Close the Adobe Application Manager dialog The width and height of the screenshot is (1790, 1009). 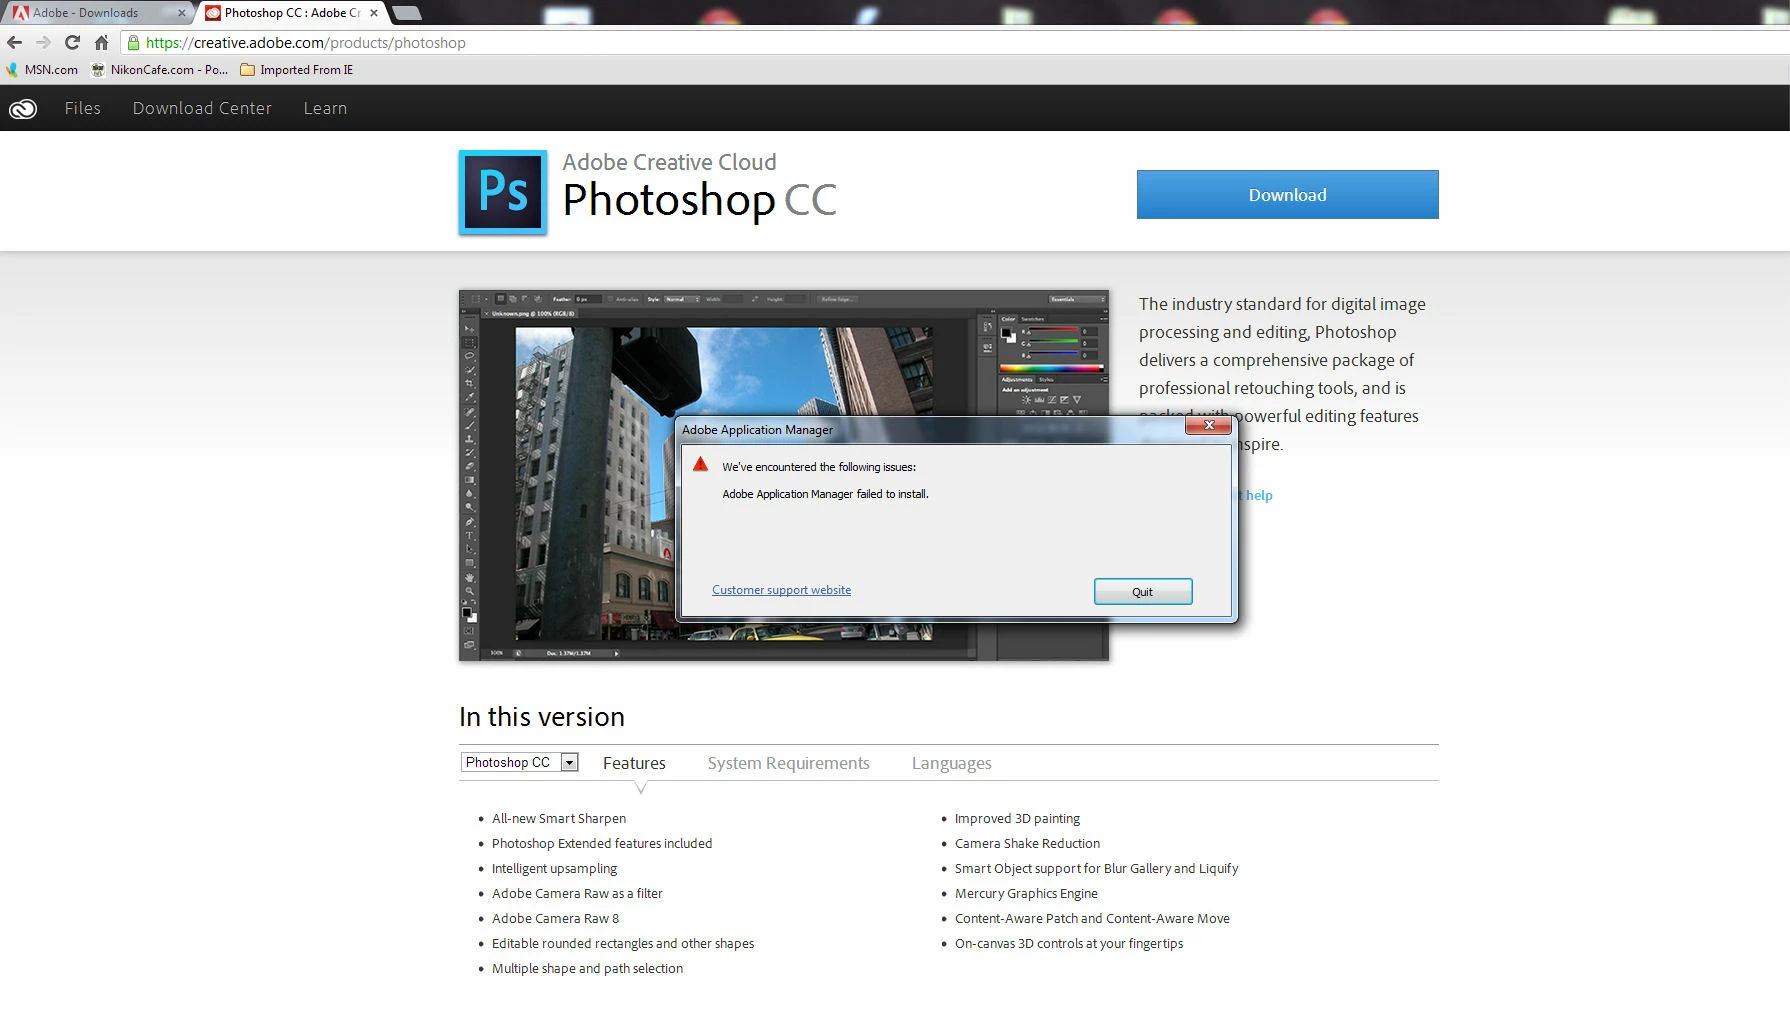(1209, 425)
